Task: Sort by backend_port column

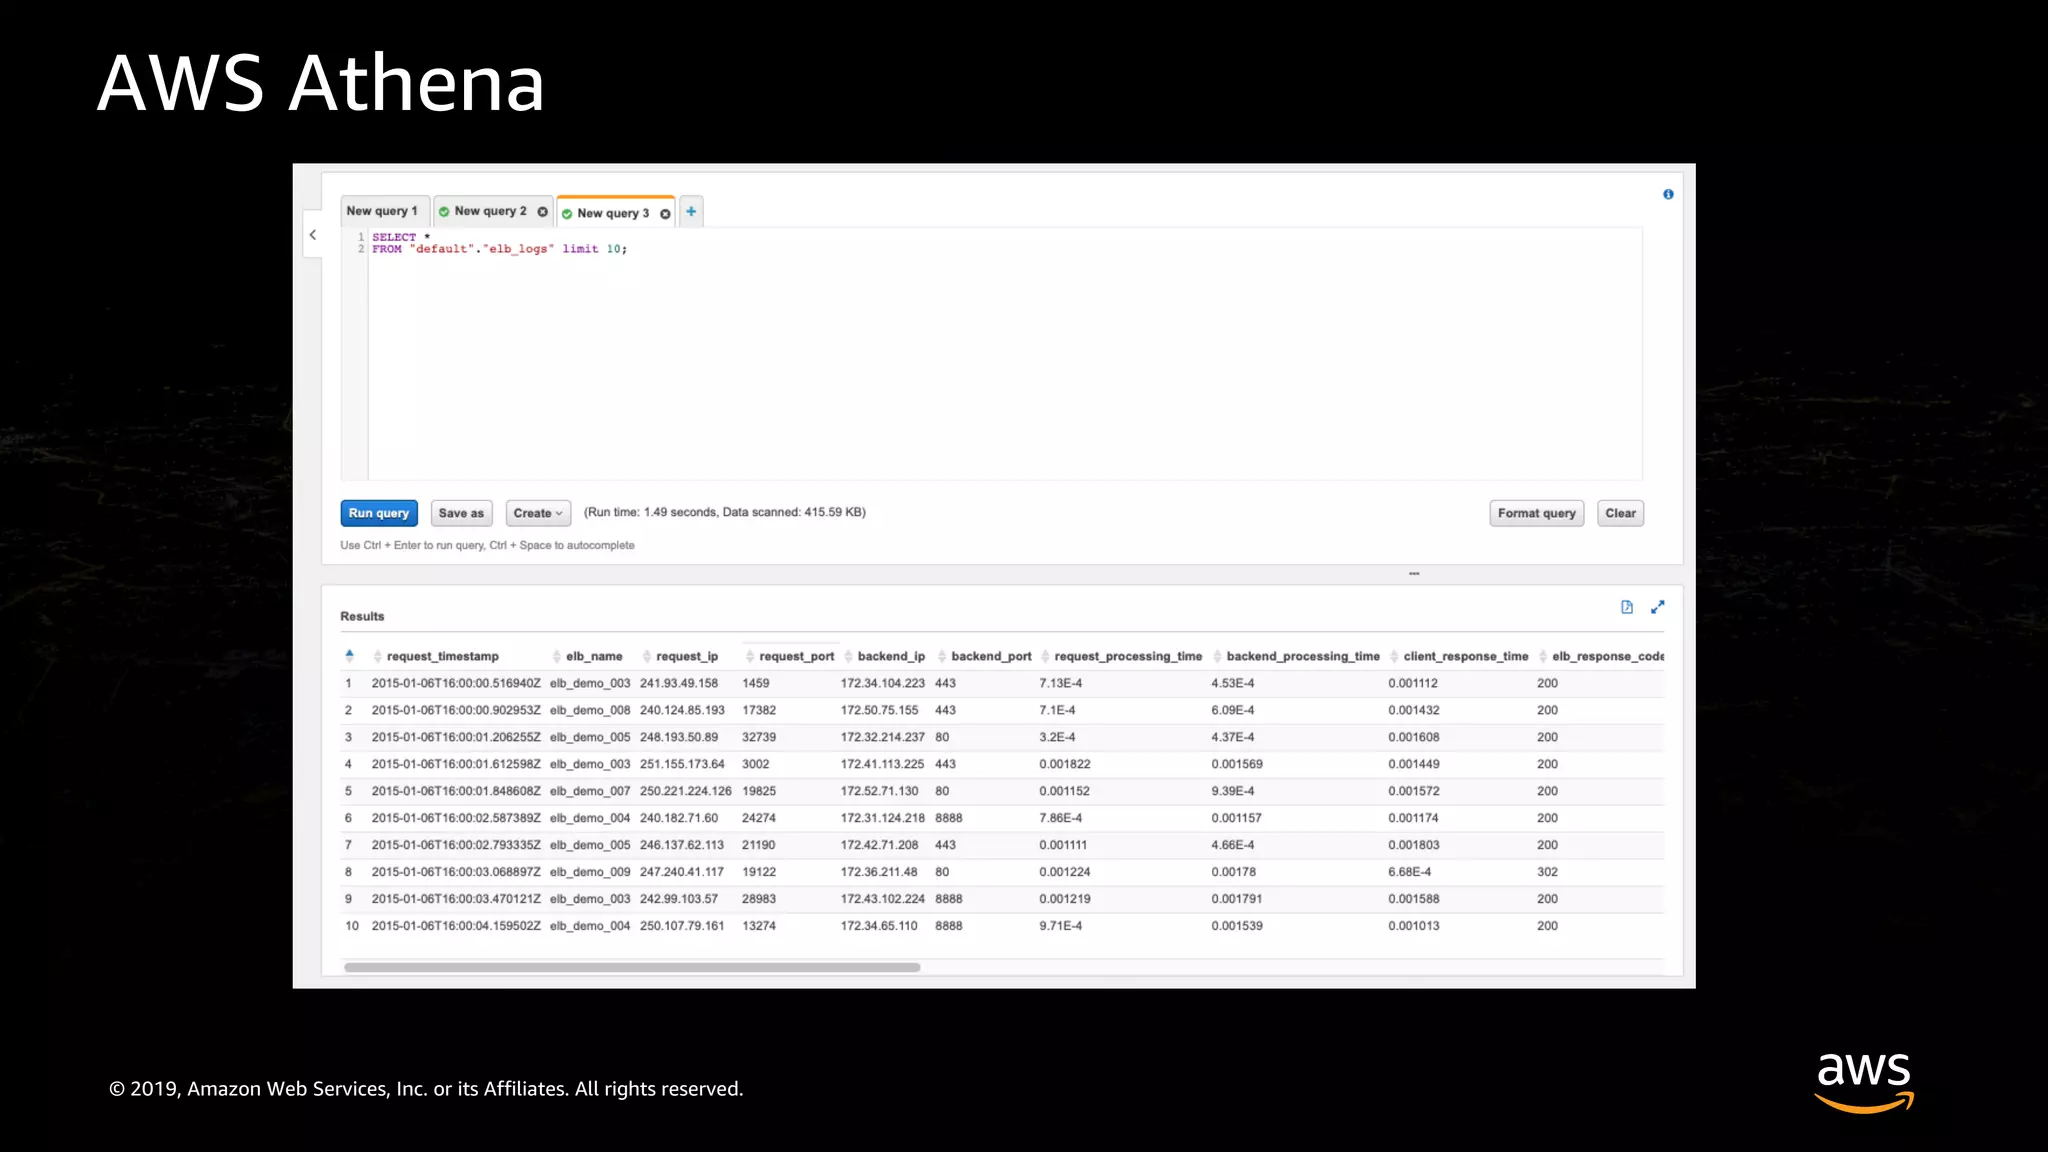Action: (x=984, y=657)
